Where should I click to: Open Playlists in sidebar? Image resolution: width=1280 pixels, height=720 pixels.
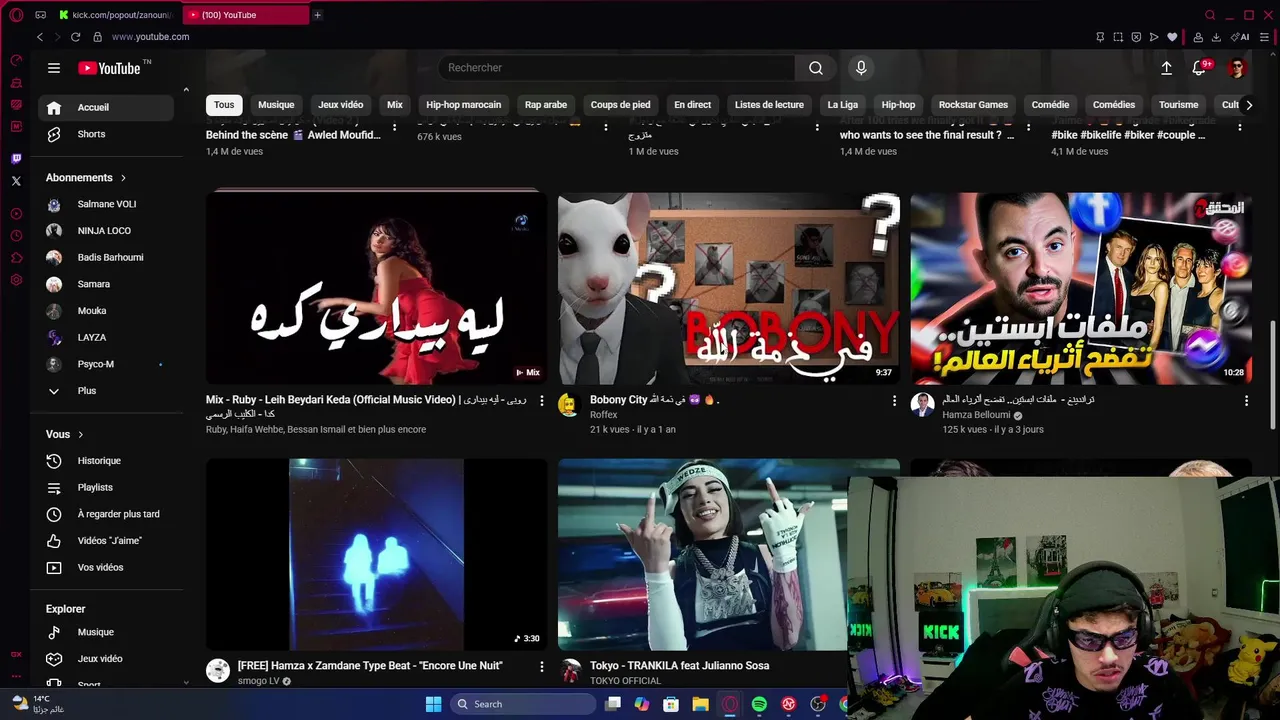click(x=106, y=488)
